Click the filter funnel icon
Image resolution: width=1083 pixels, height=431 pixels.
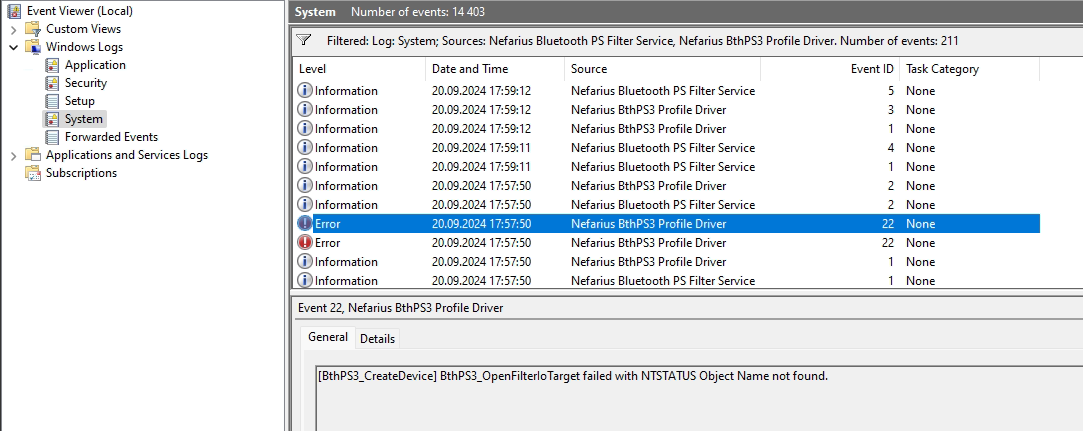coord(303,40)
